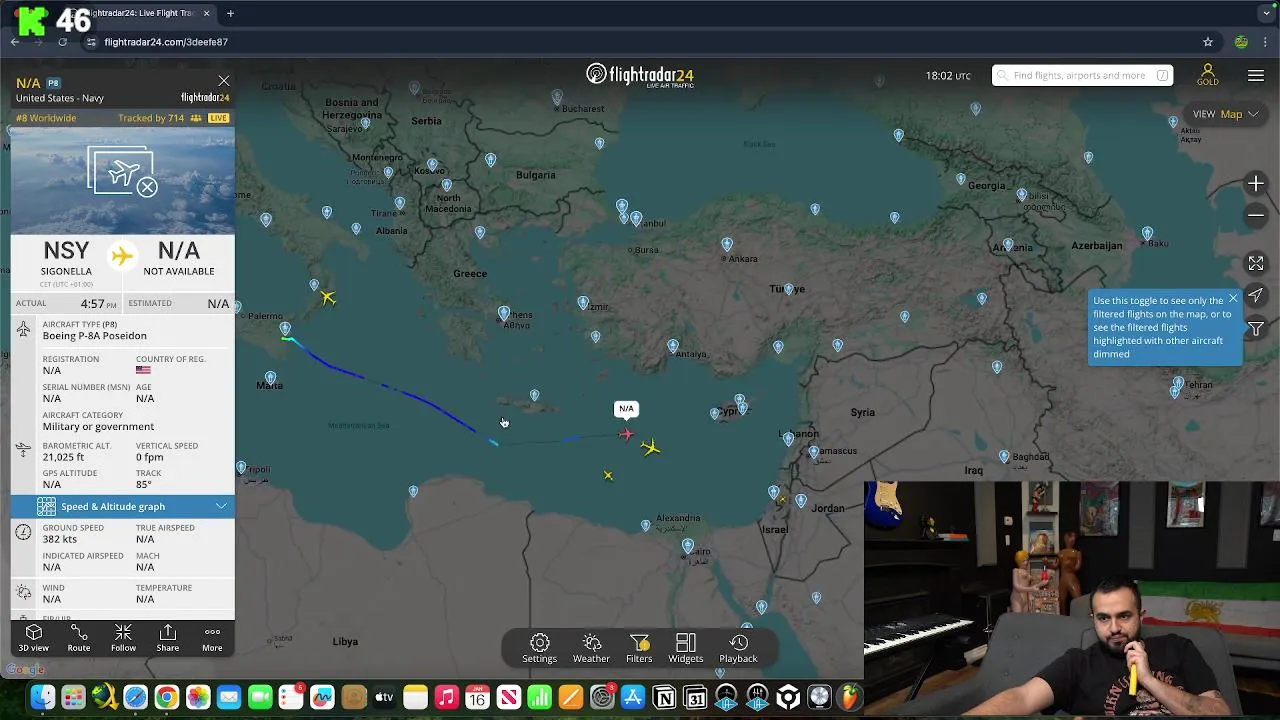The width and height of the screenshot is (1280, 720).
Task: Open Google Chrome from the dock
Action: [167, 697]
